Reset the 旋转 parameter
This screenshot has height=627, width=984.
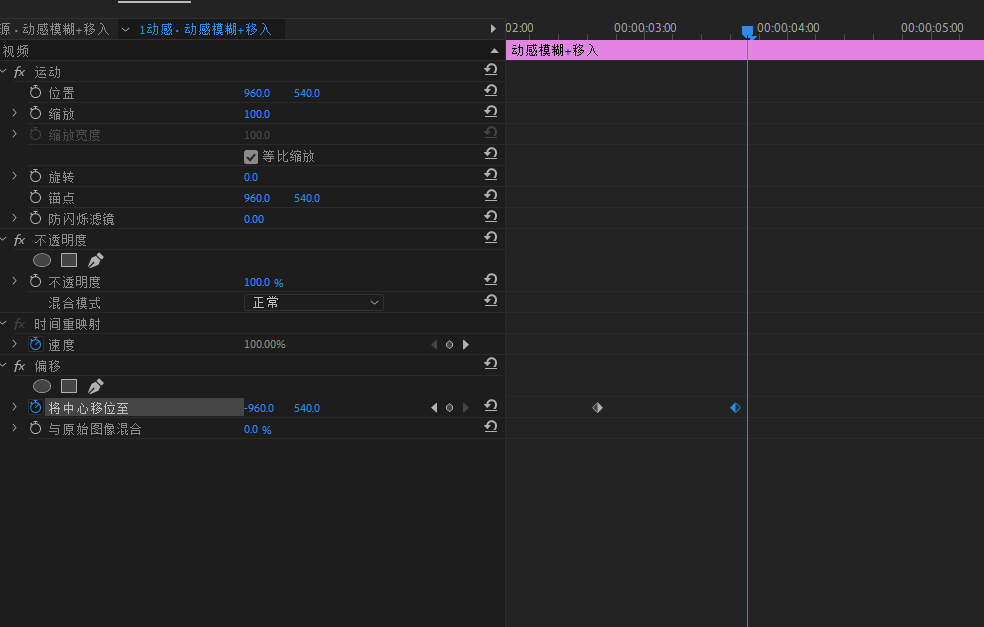(491, 175)
